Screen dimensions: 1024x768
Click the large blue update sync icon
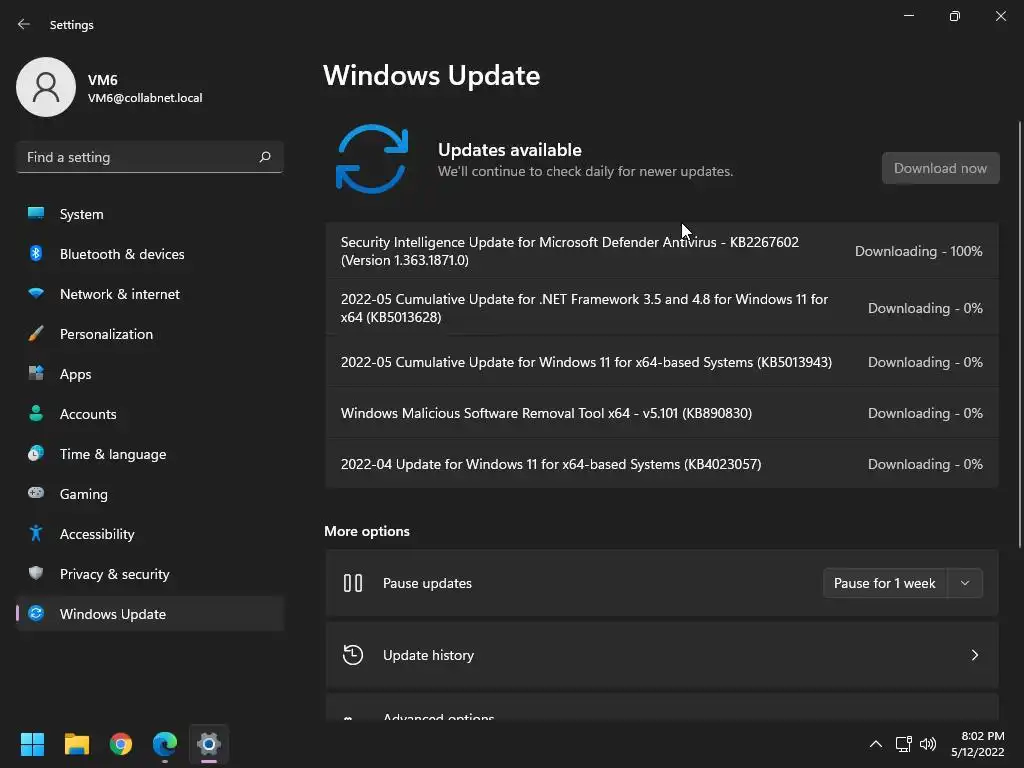point(372,159)
